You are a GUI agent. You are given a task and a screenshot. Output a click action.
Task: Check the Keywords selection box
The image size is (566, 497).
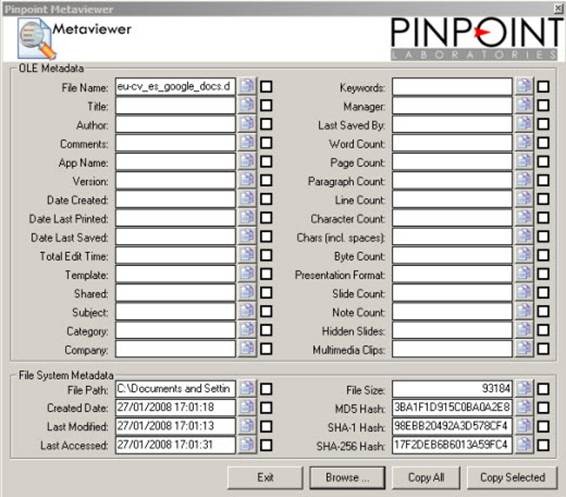tap(543, 87)
